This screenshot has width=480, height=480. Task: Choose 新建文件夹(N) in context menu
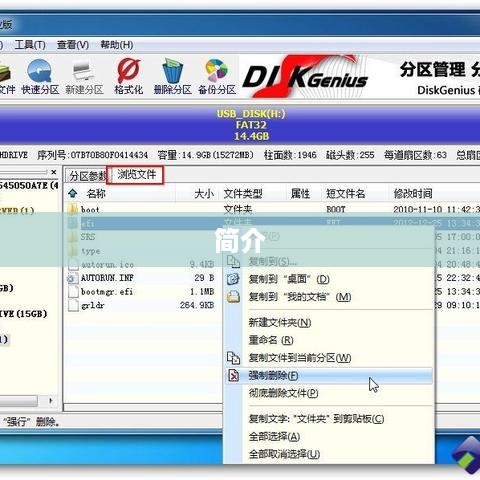coord(329,322)
